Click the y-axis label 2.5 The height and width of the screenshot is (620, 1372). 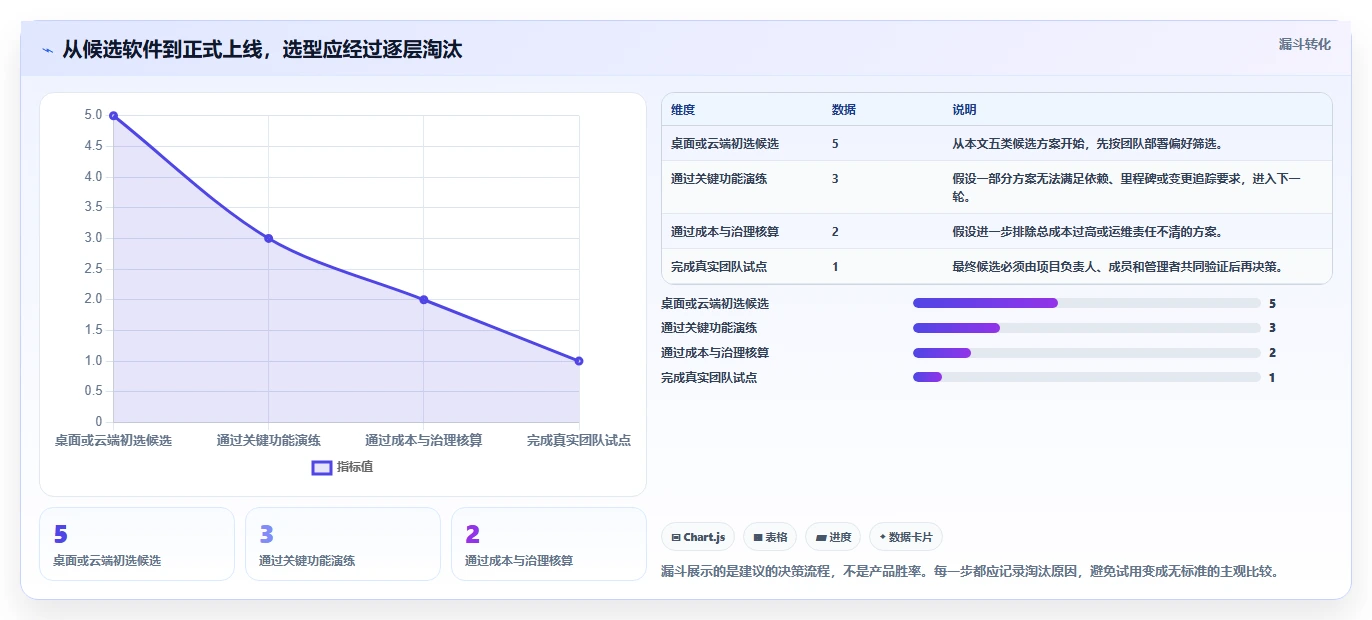pyautogui.click(x=92, y=269)
